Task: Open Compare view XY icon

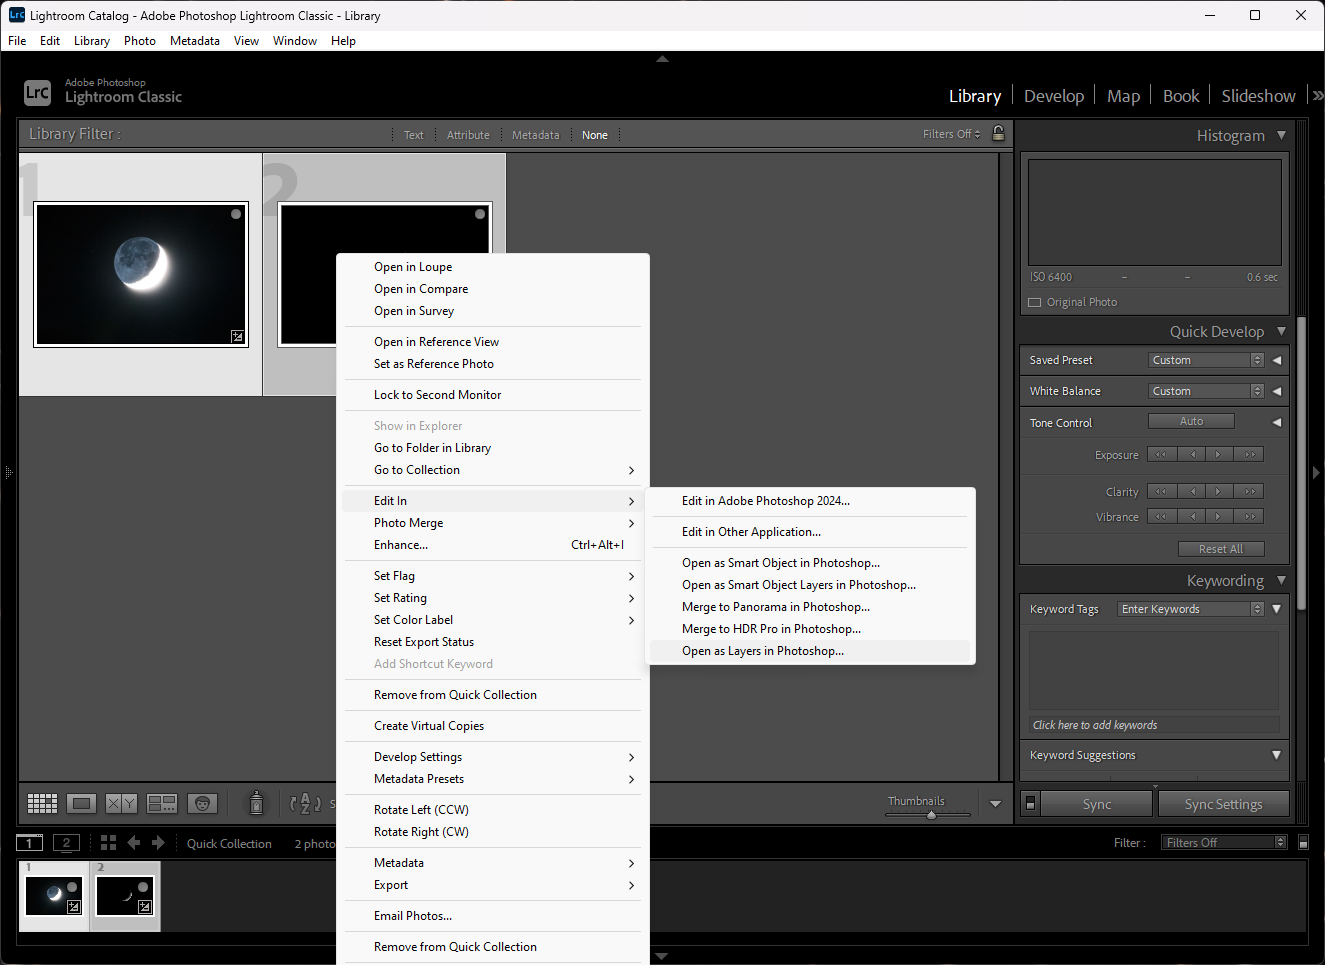Action: 121,803
